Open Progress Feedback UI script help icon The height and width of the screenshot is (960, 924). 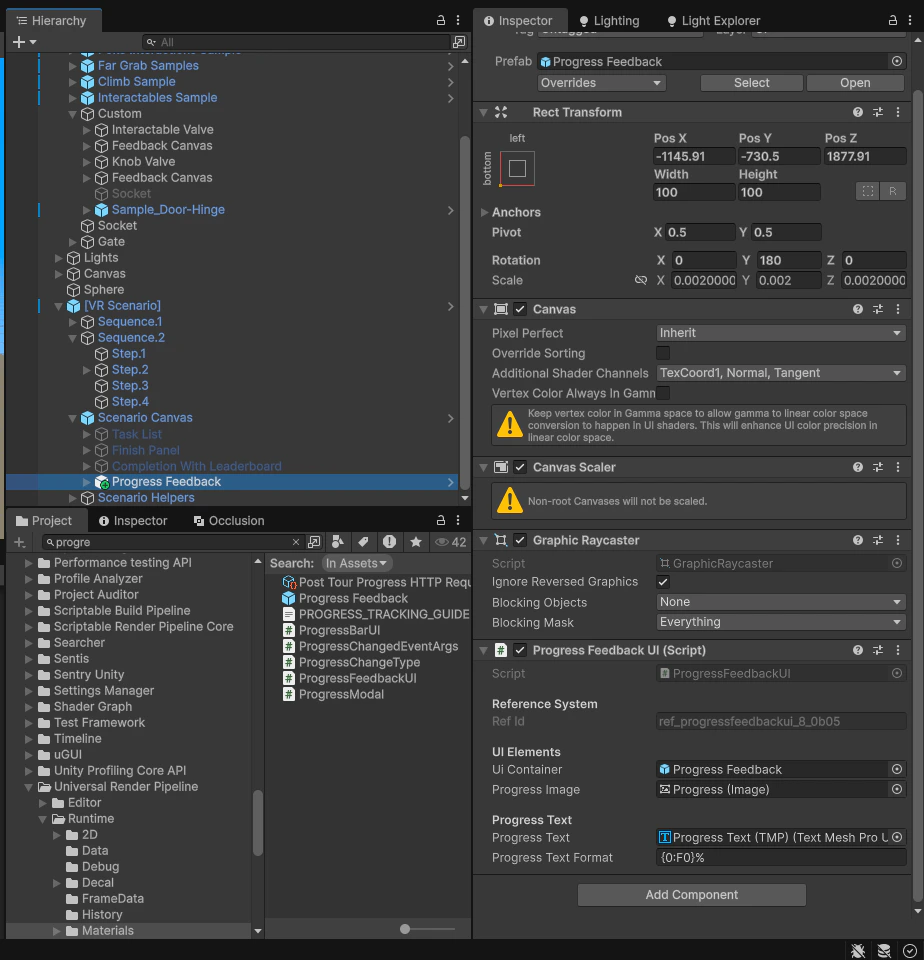click(857, 650)
